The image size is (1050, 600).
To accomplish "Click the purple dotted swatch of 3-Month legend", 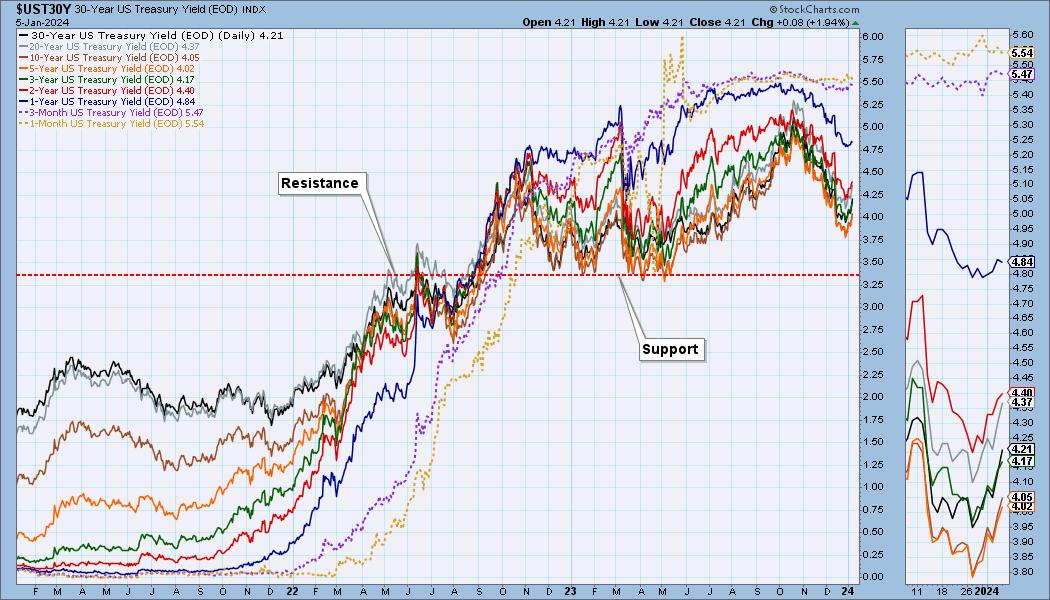I will click(24, 112).
